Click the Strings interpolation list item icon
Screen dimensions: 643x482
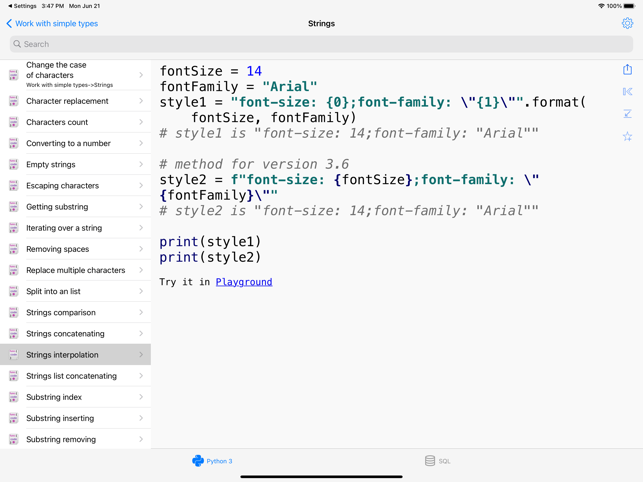pyautogui.click(x=13, y=355)
